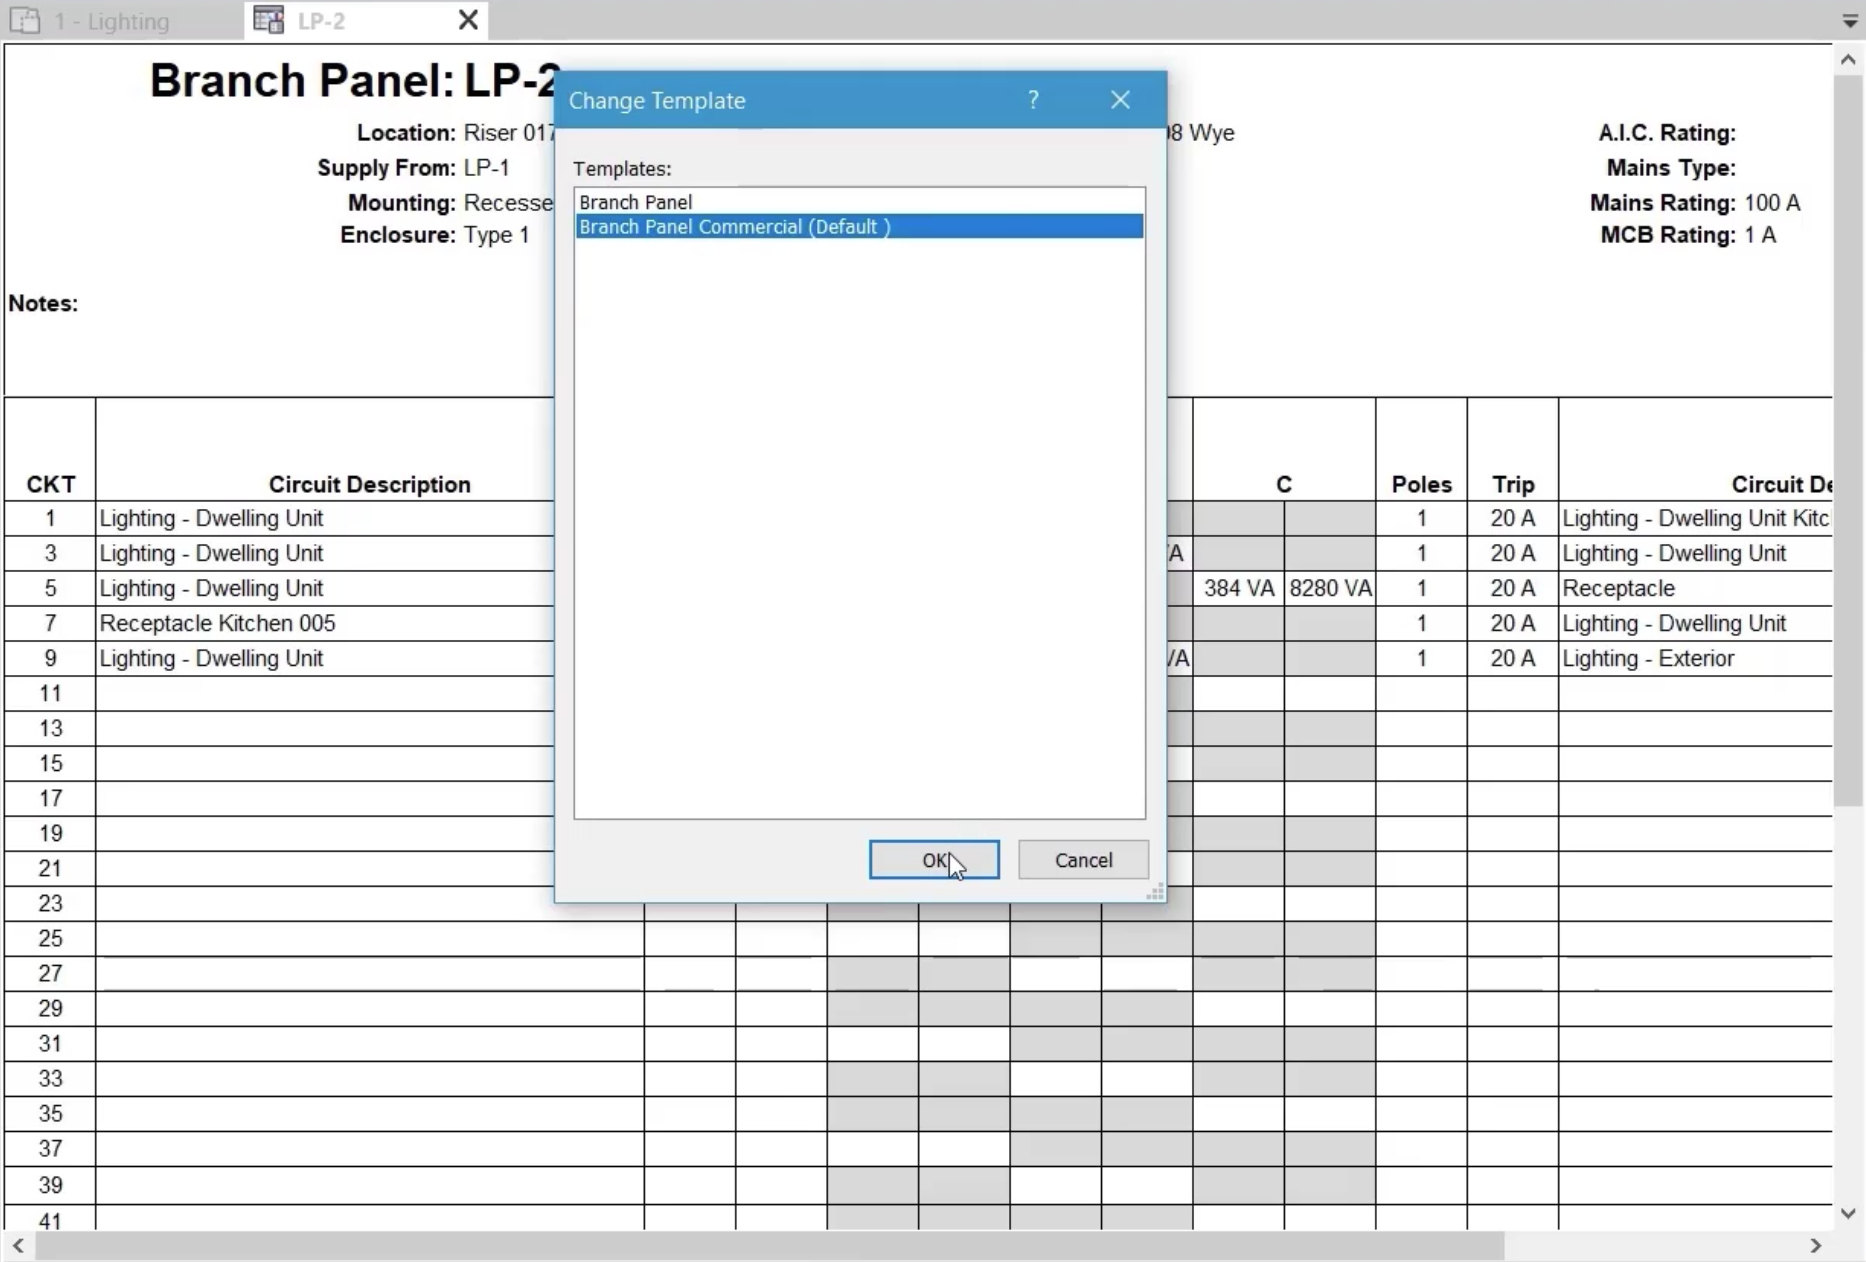Screen dimensions: 1866x1262
Task: Click the vertical scrollbar thumb
Action: click(1848, 440)
